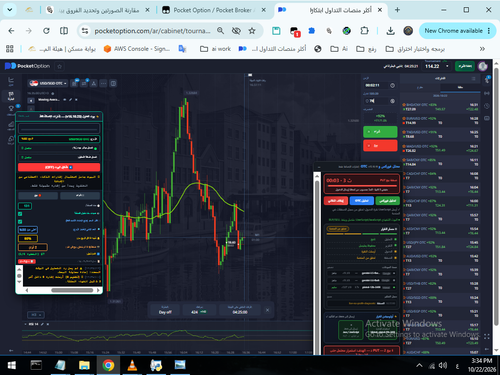Open the H3 timeframe dropdown below the chart

coord(36,315)
